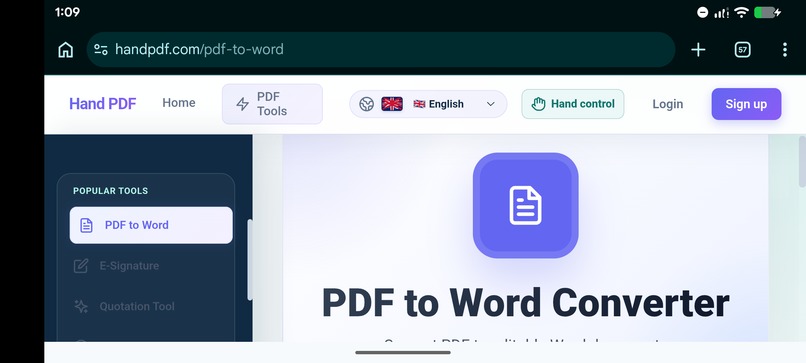Expand the English language dropdown
The image size is (806, 363).
click(428, 104)
